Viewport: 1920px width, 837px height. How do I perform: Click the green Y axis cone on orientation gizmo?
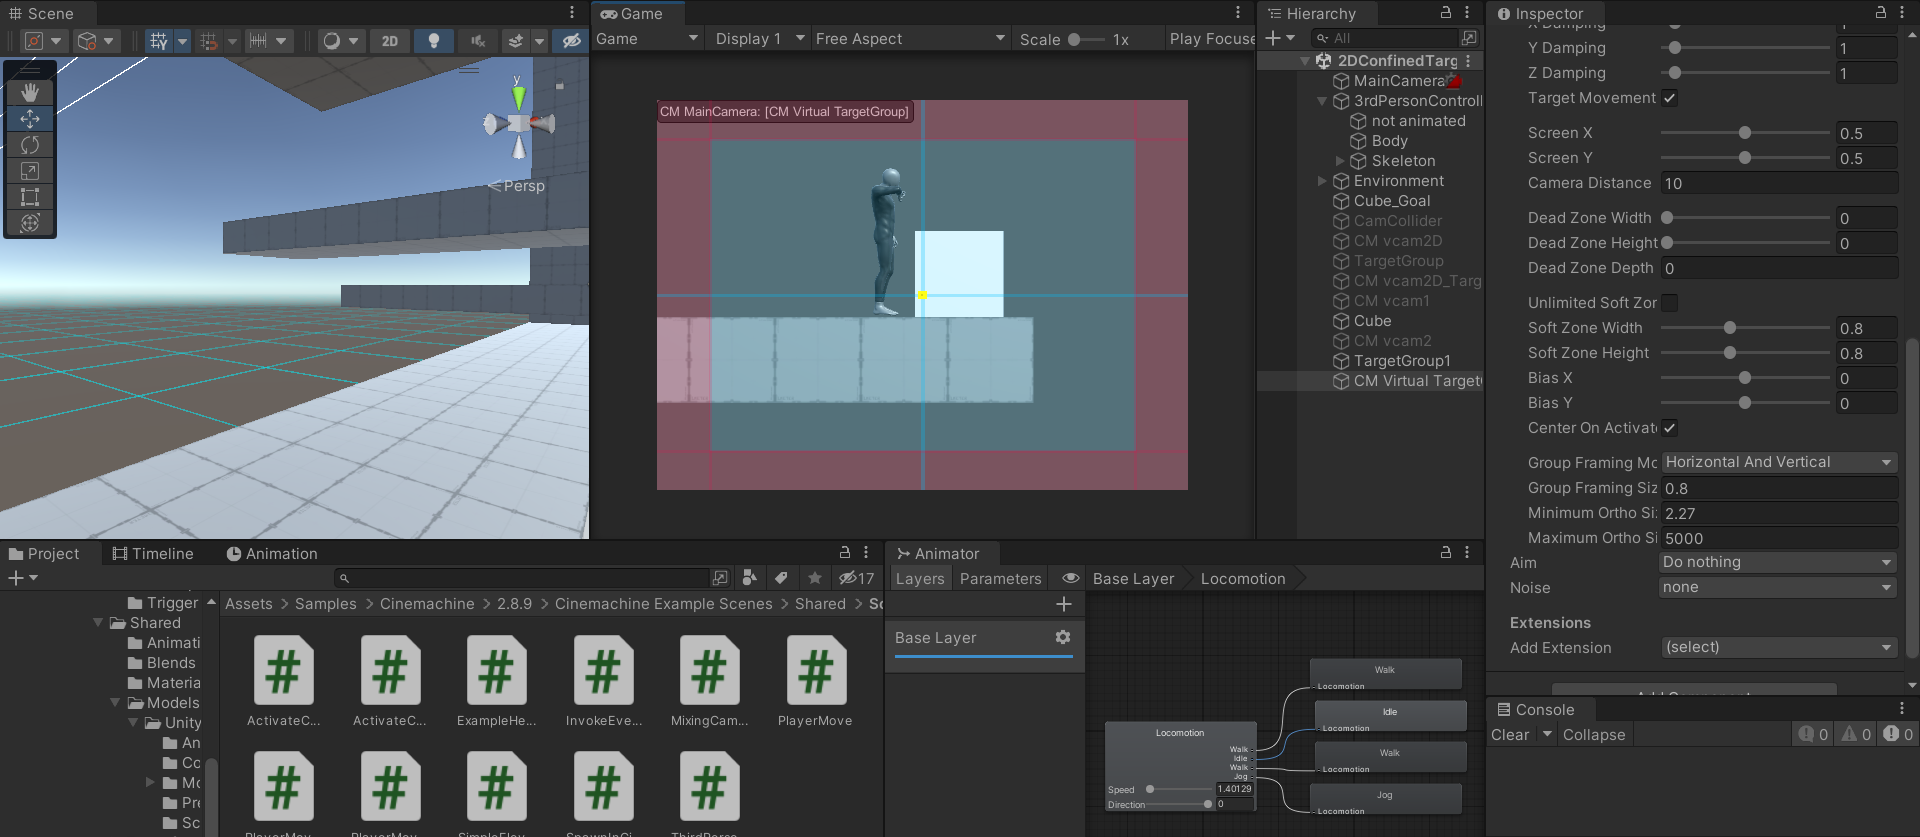click(518, 97)
